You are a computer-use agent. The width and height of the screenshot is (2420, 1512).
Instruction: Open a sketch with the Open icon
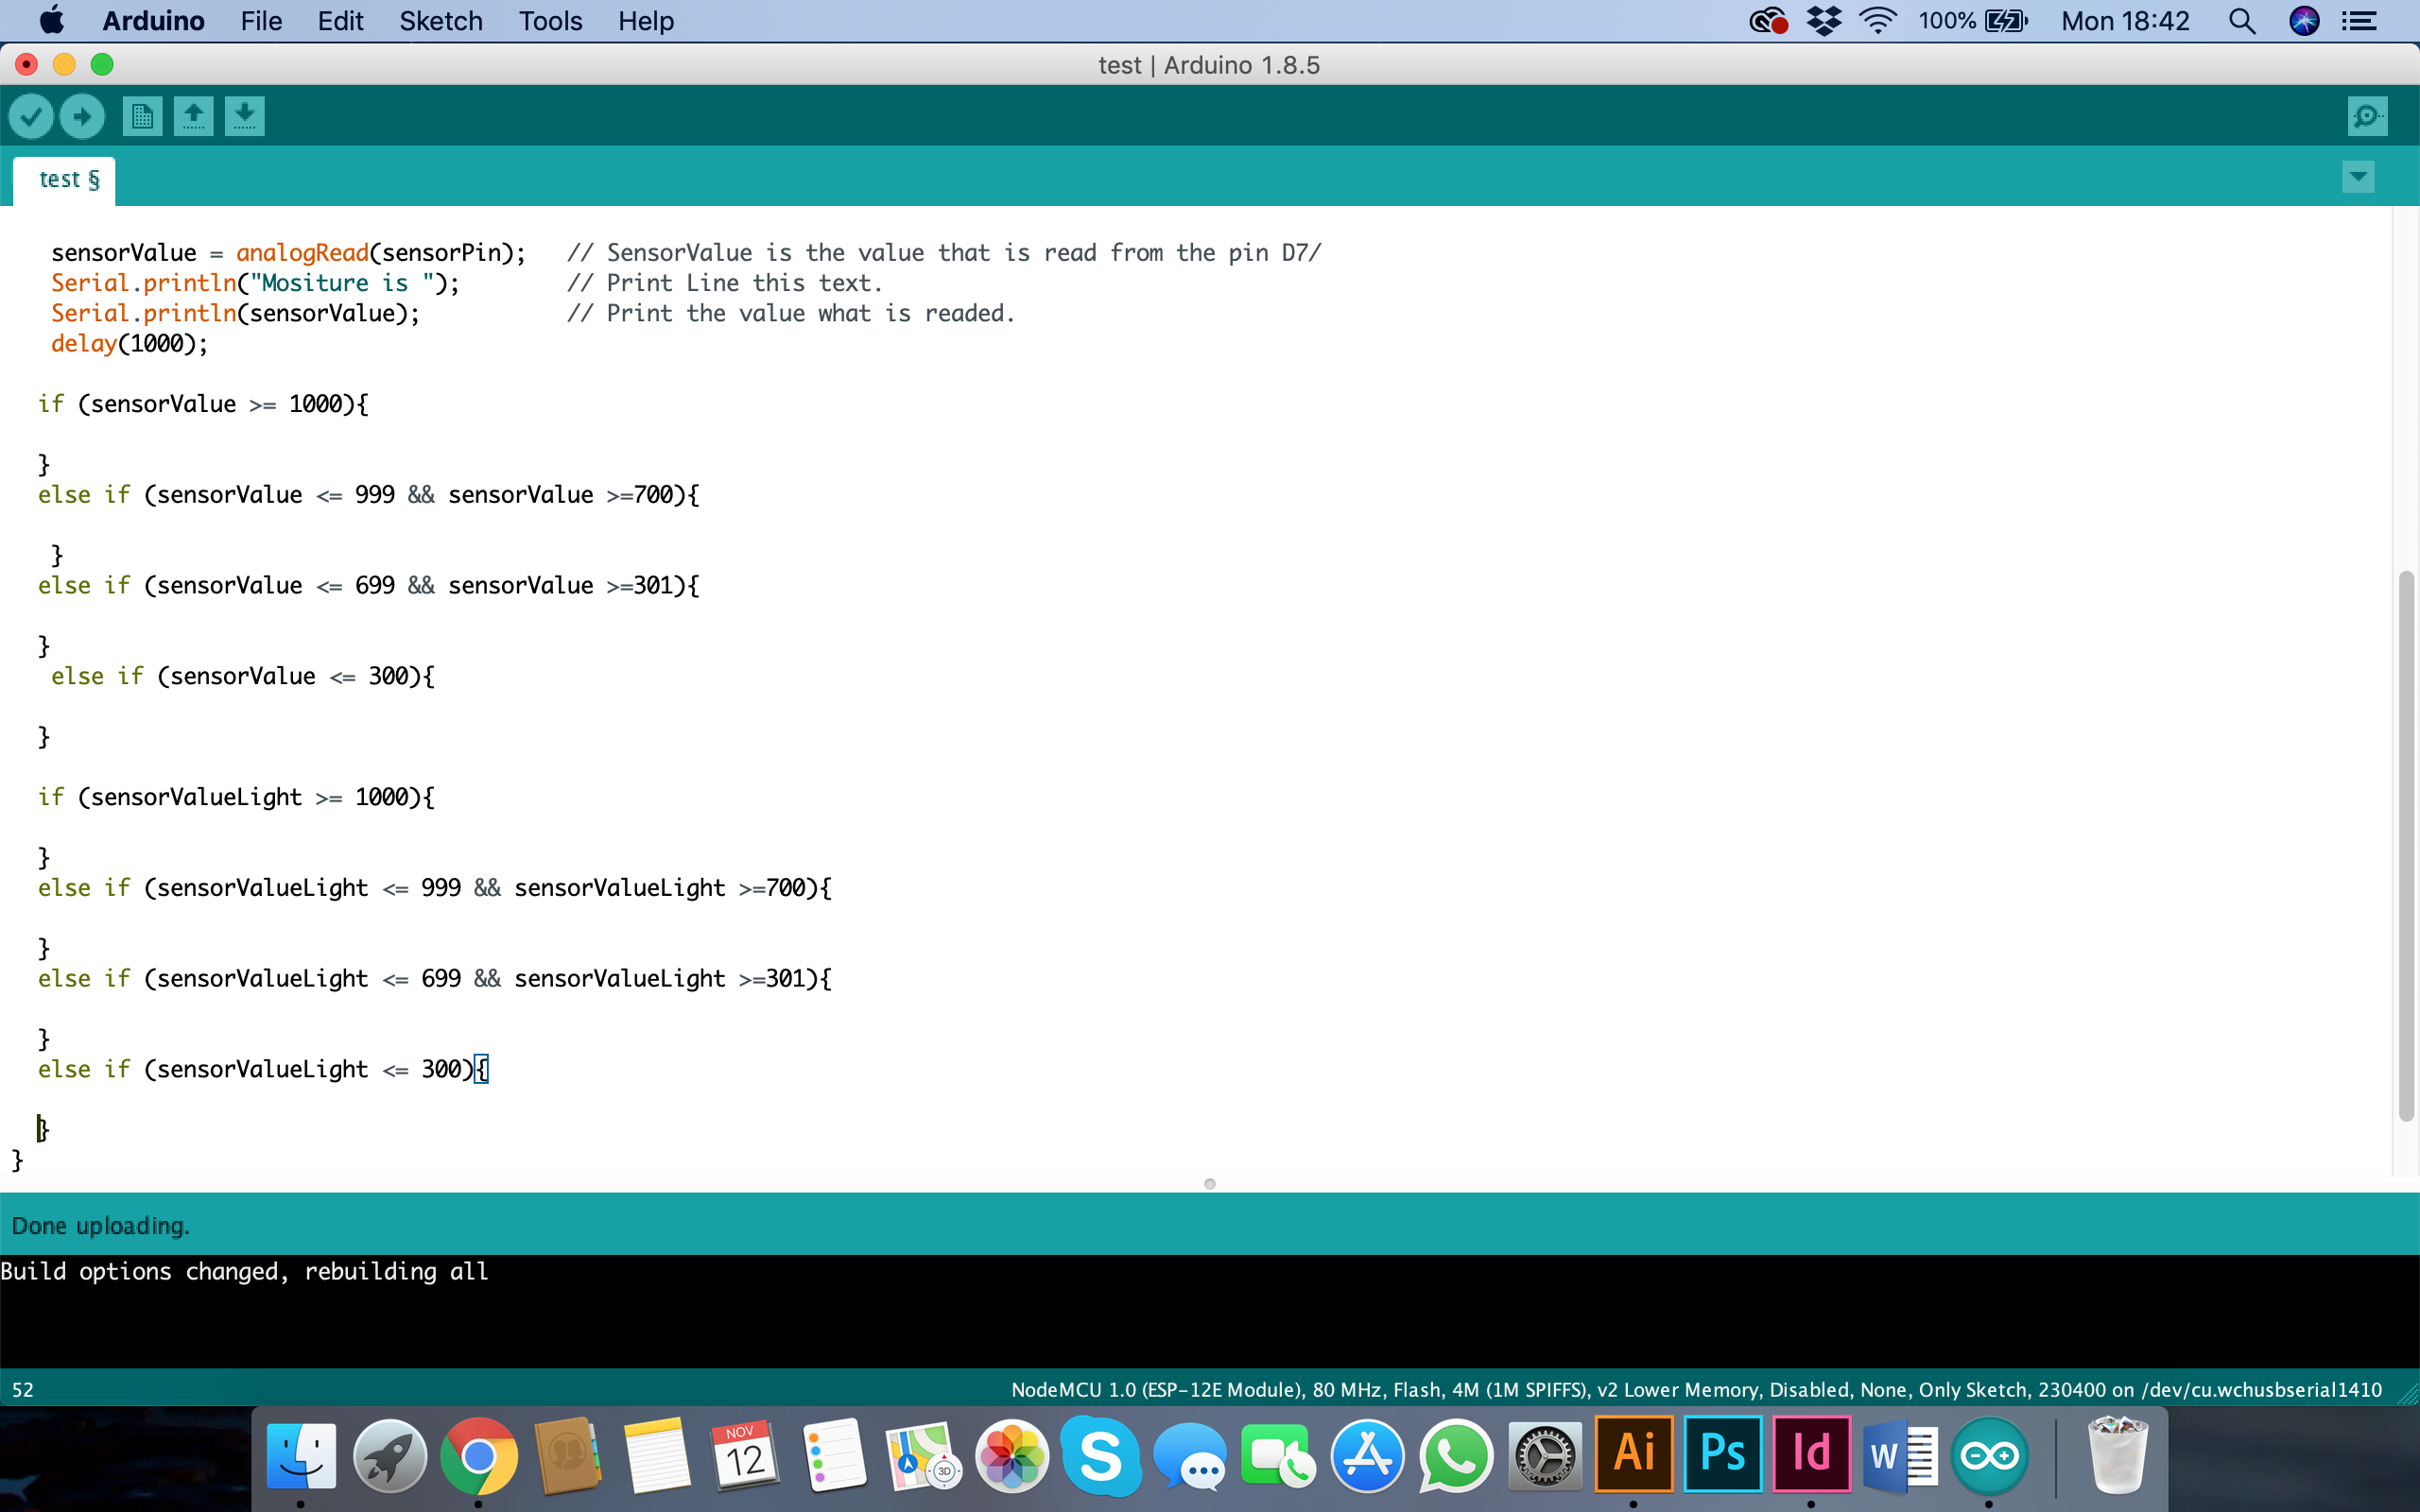click(x=193, y=117)
